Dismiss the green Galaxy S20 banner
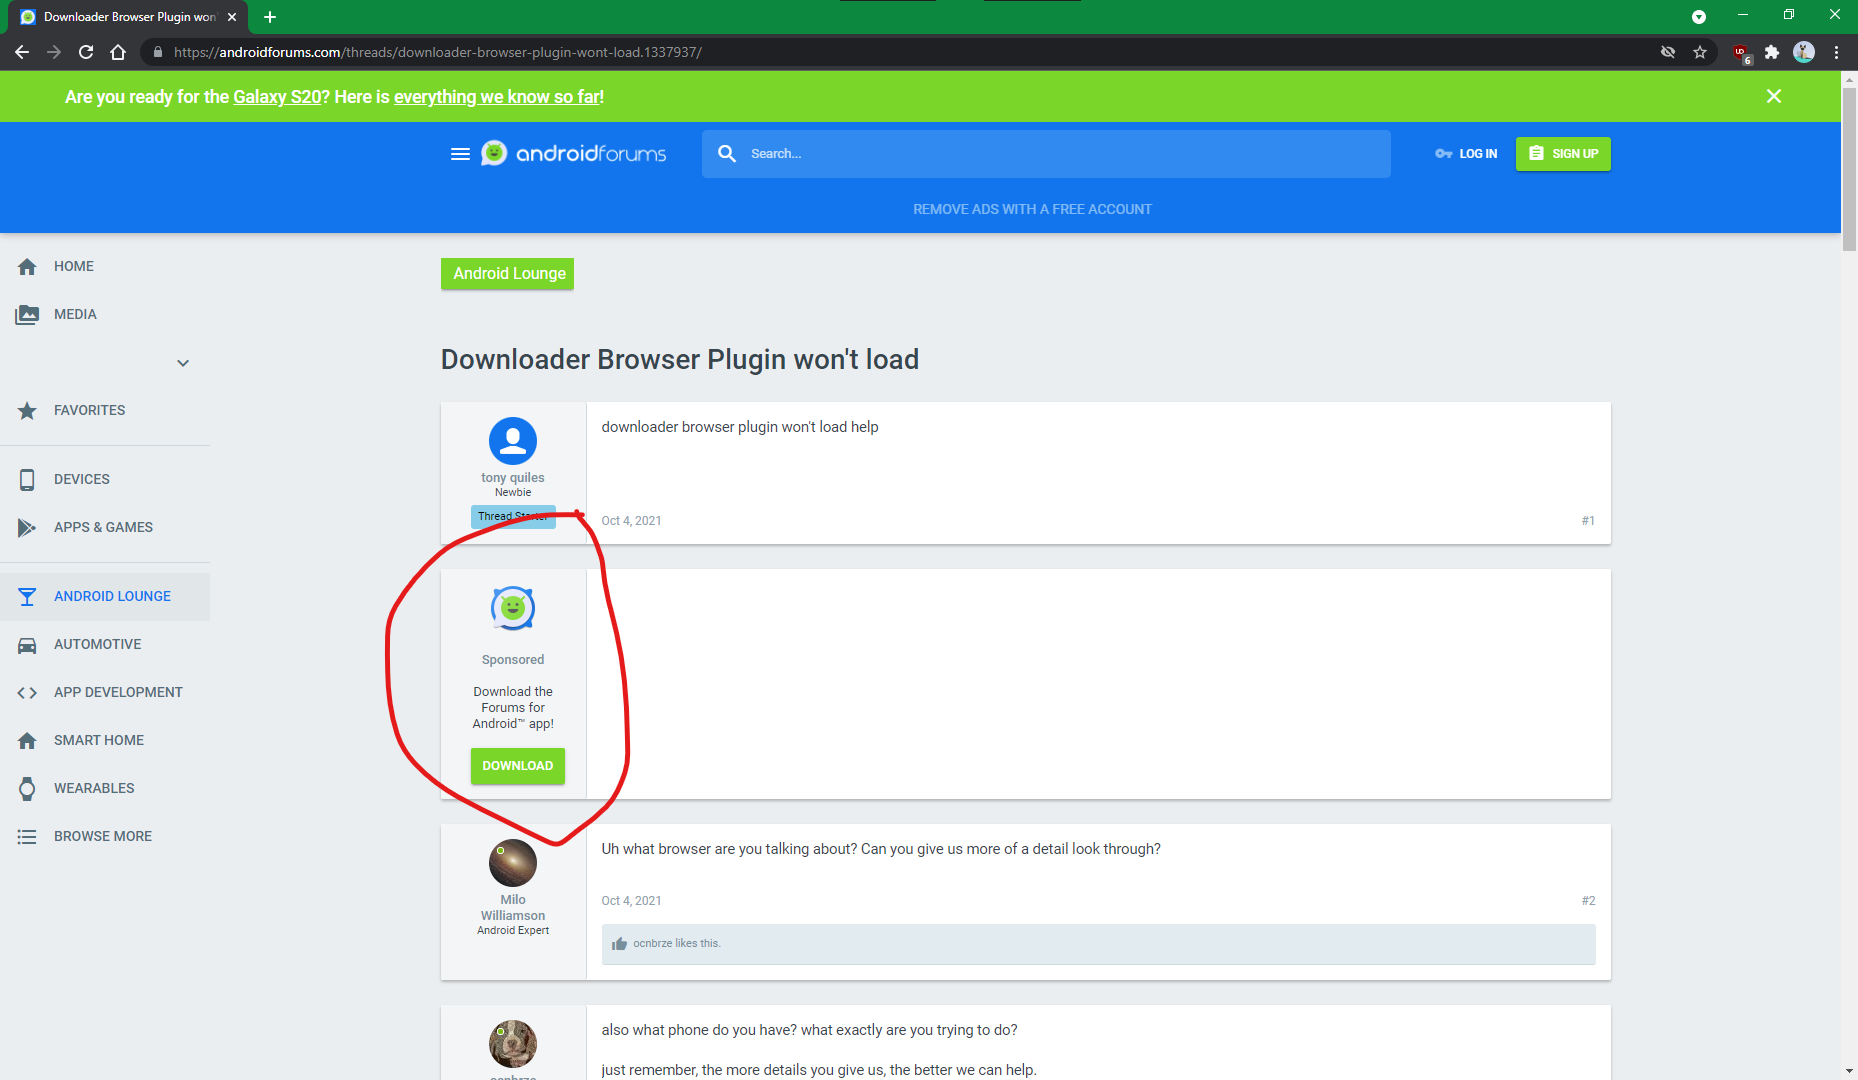Image resolution: width=1858 pixels, height=1080 pixels. [x=1774, y=96]
